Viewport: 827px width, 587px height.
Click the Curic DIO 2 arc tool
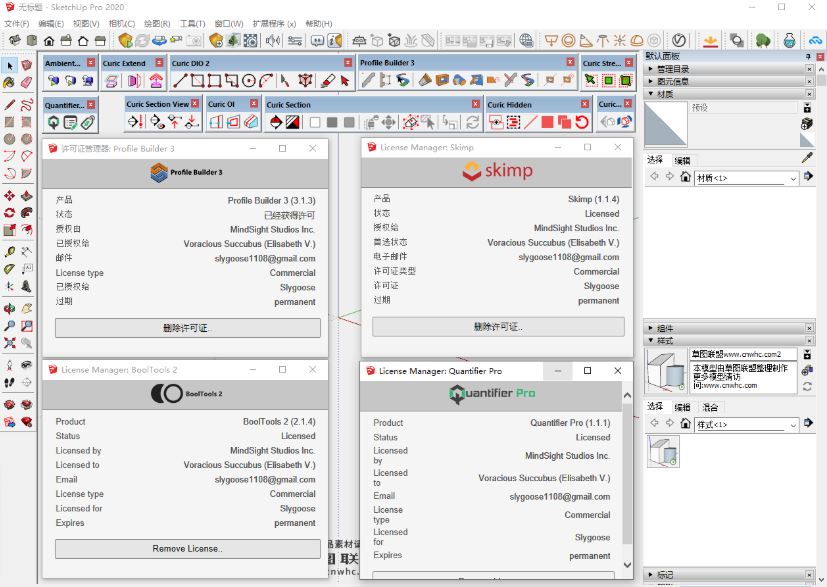266,80
